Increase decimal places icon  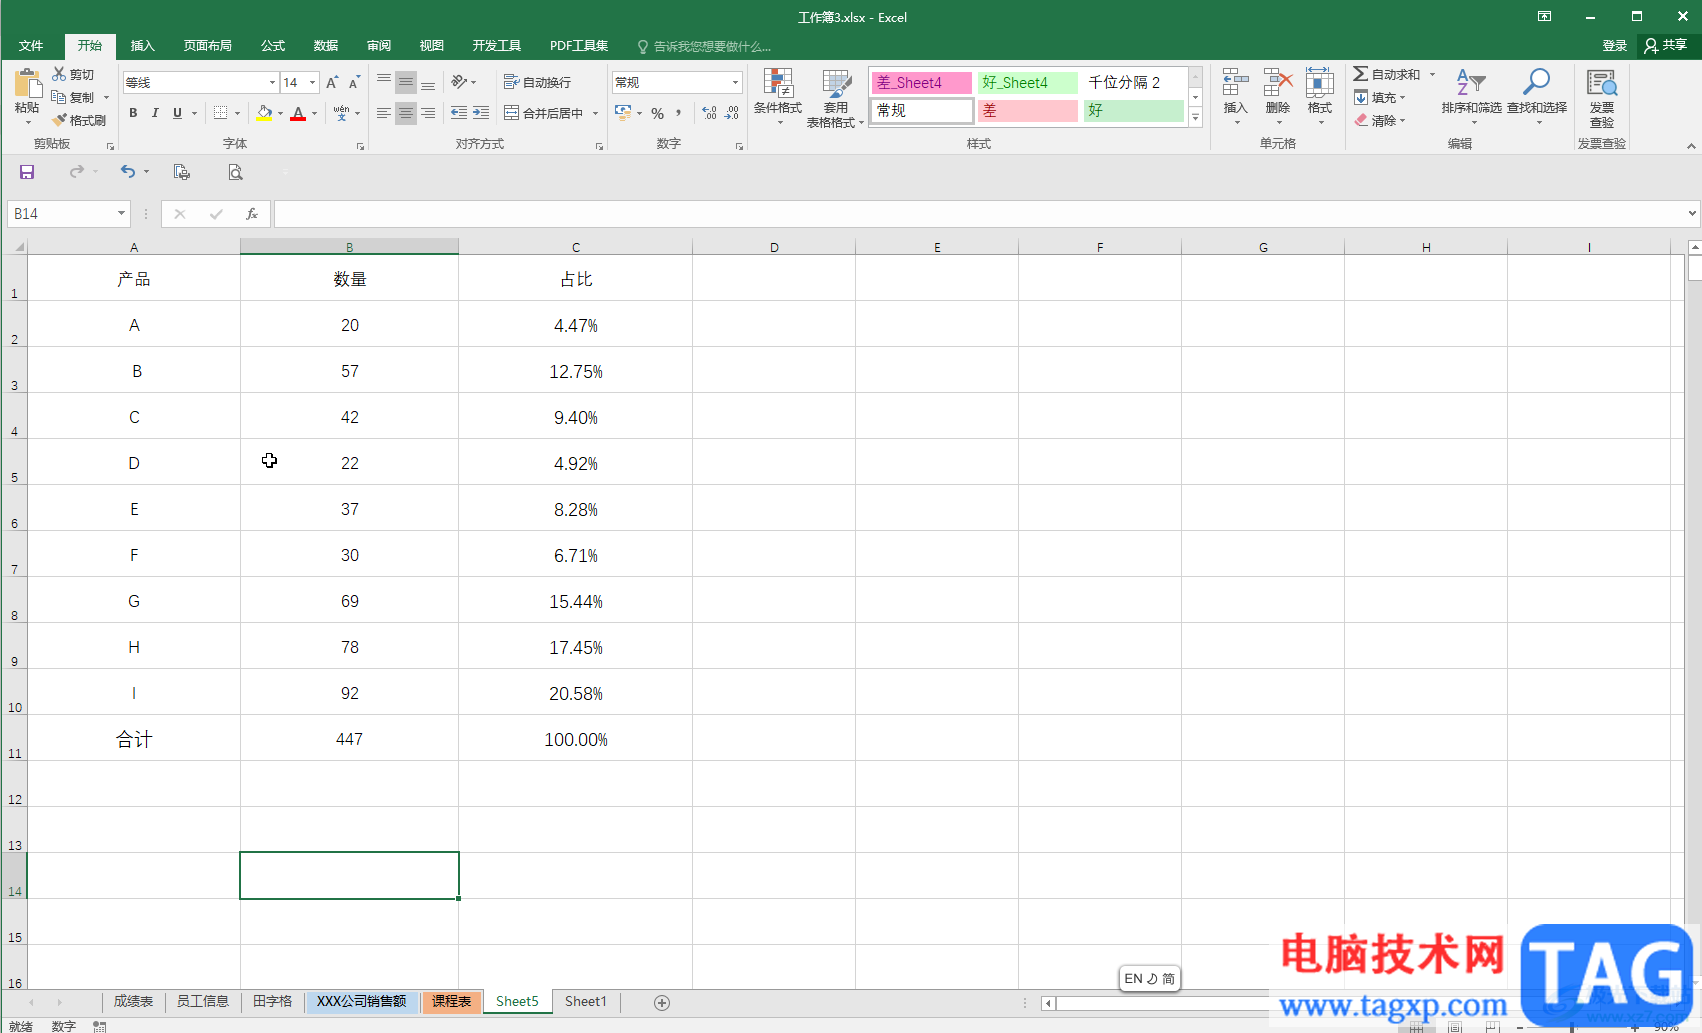[x=709, y=113]
